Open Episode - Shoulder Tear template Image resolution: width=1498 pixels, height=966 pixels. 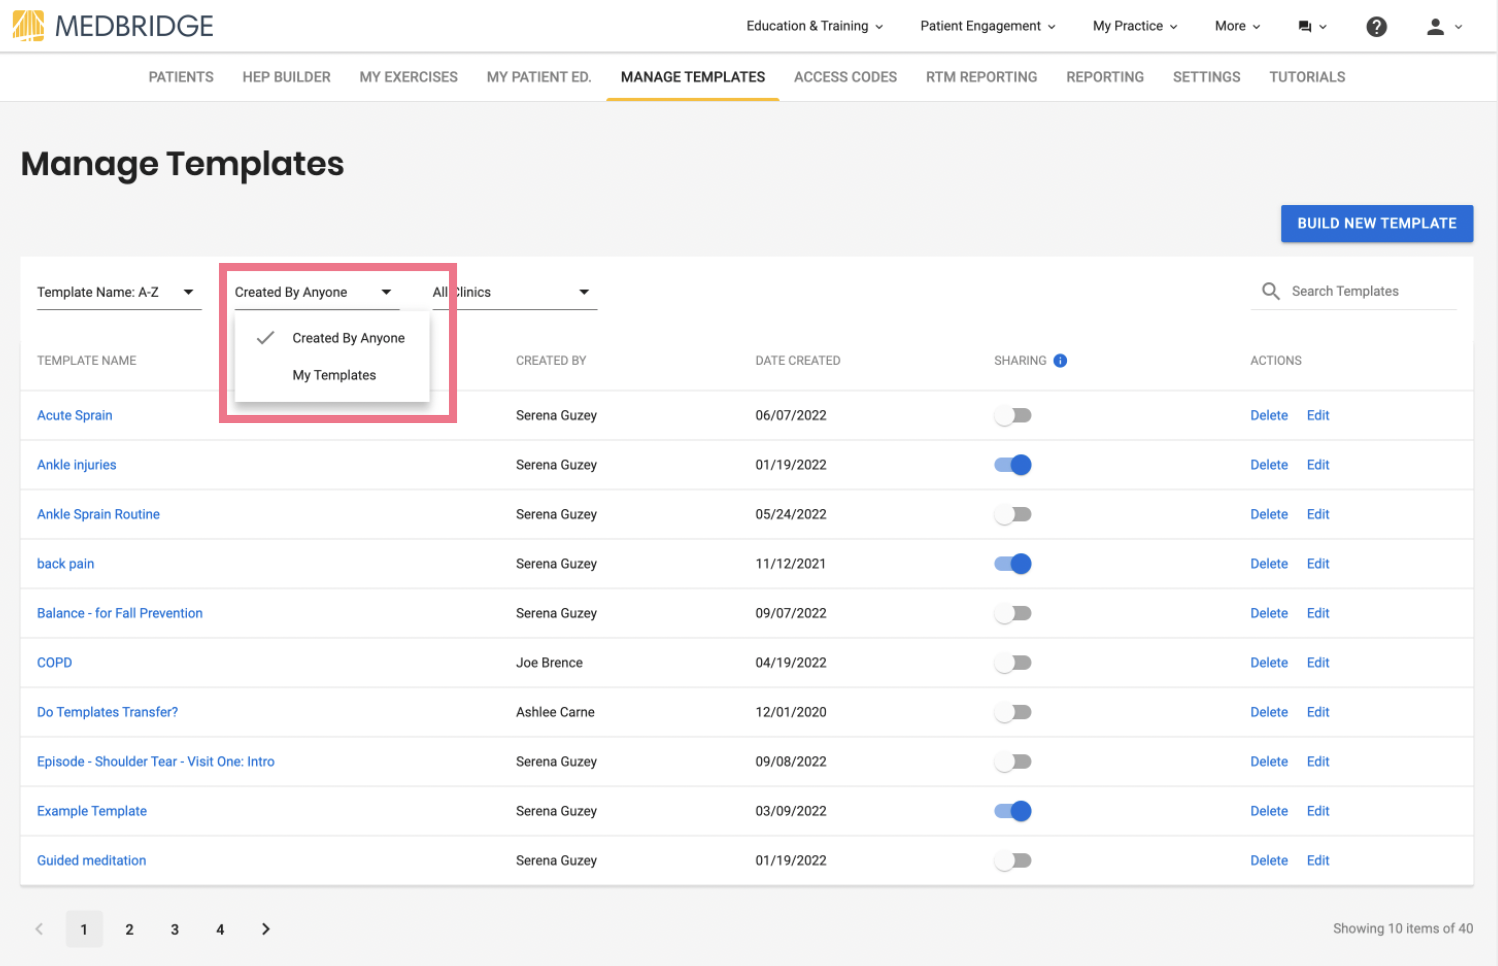[x=156, y=762]
